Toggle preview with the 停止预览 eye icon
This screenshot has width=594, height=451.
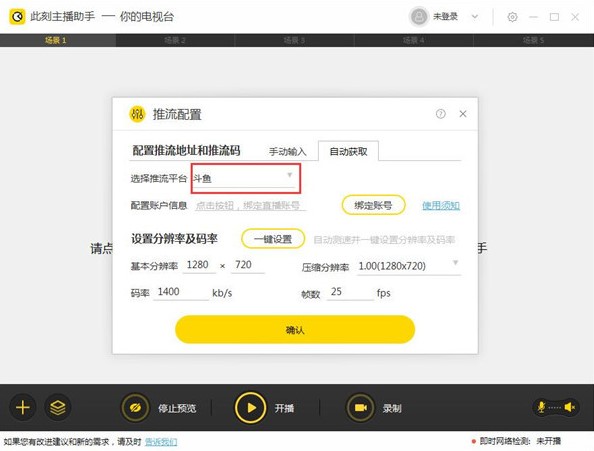(x=135, y=408)
